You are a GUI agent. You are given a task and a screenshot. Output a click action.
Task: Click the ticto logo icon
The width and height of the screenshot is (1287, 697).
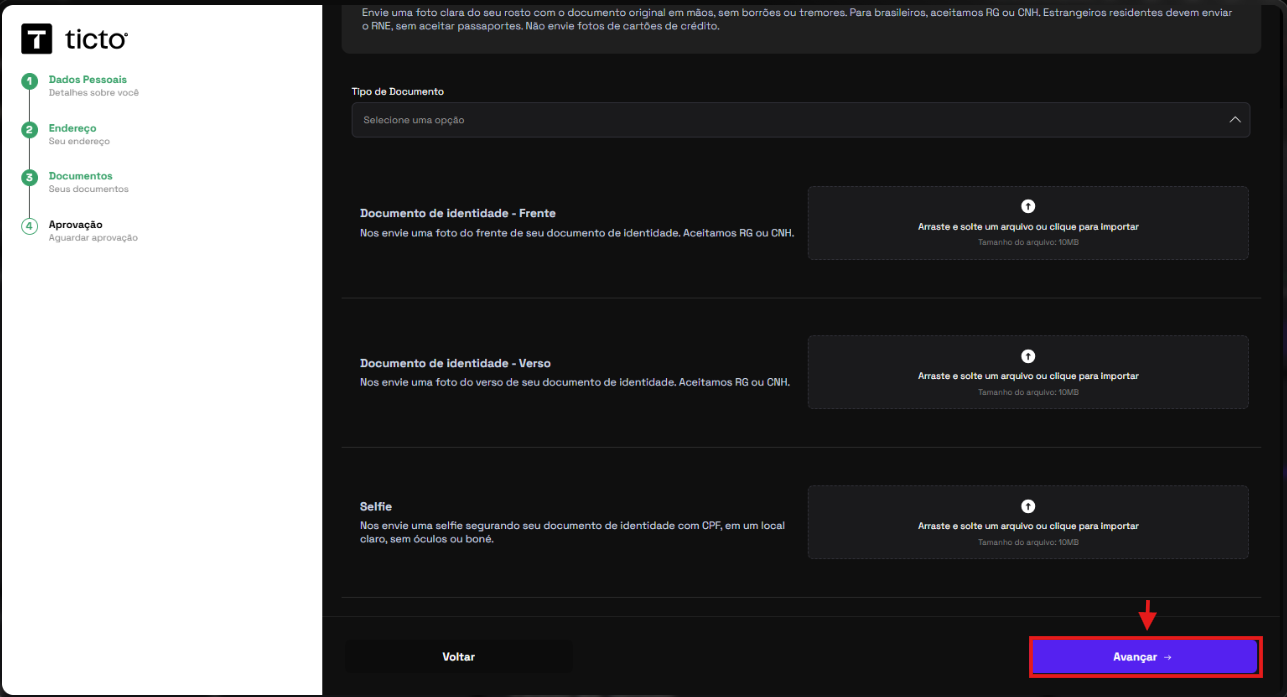click(x=37, y=39)
